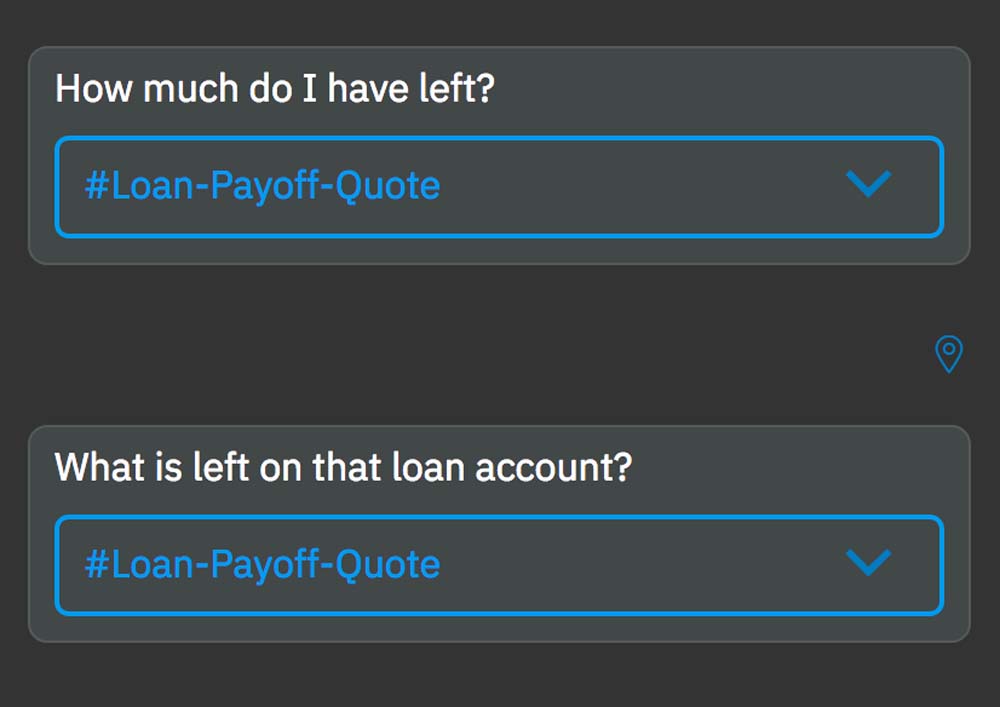Click empty space right of "What is left on that loan account?"
This screenshot has width=1000, height=707.
pos(800,468)
